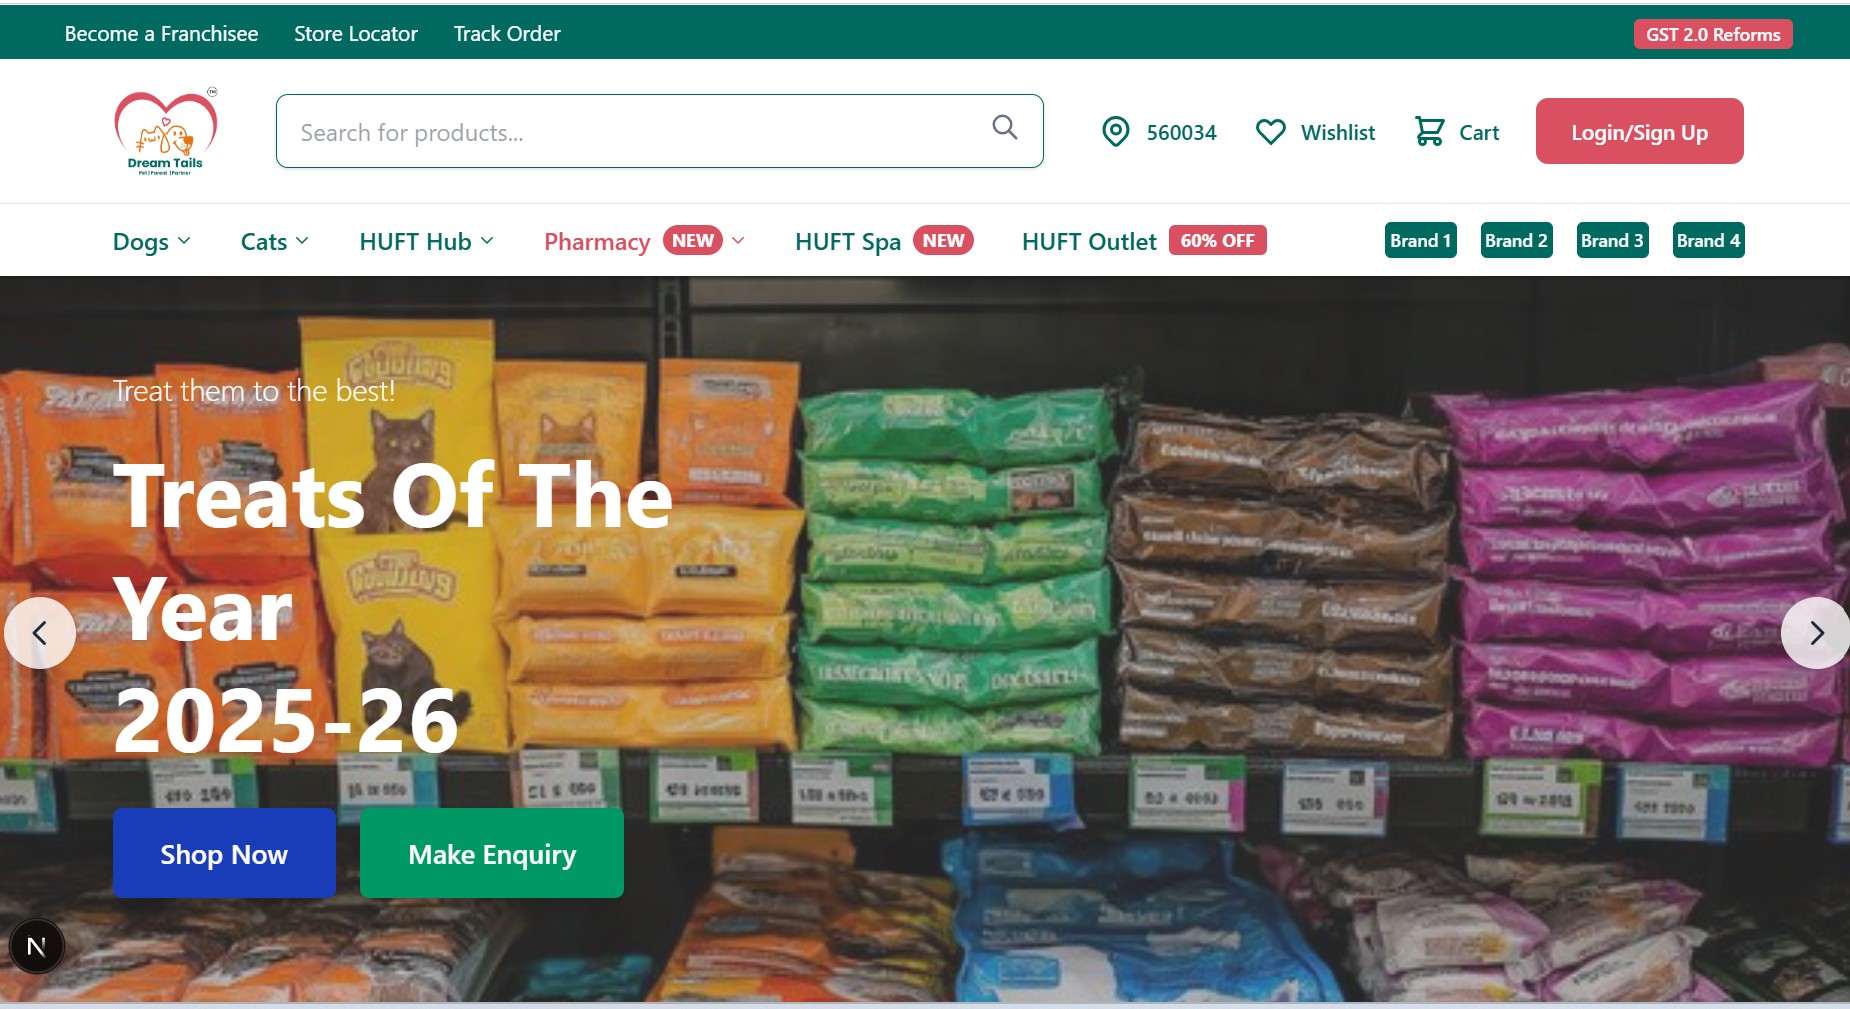Click the location pin icon
The height and width of the screenshot is (1009, 1850).
1115,132
